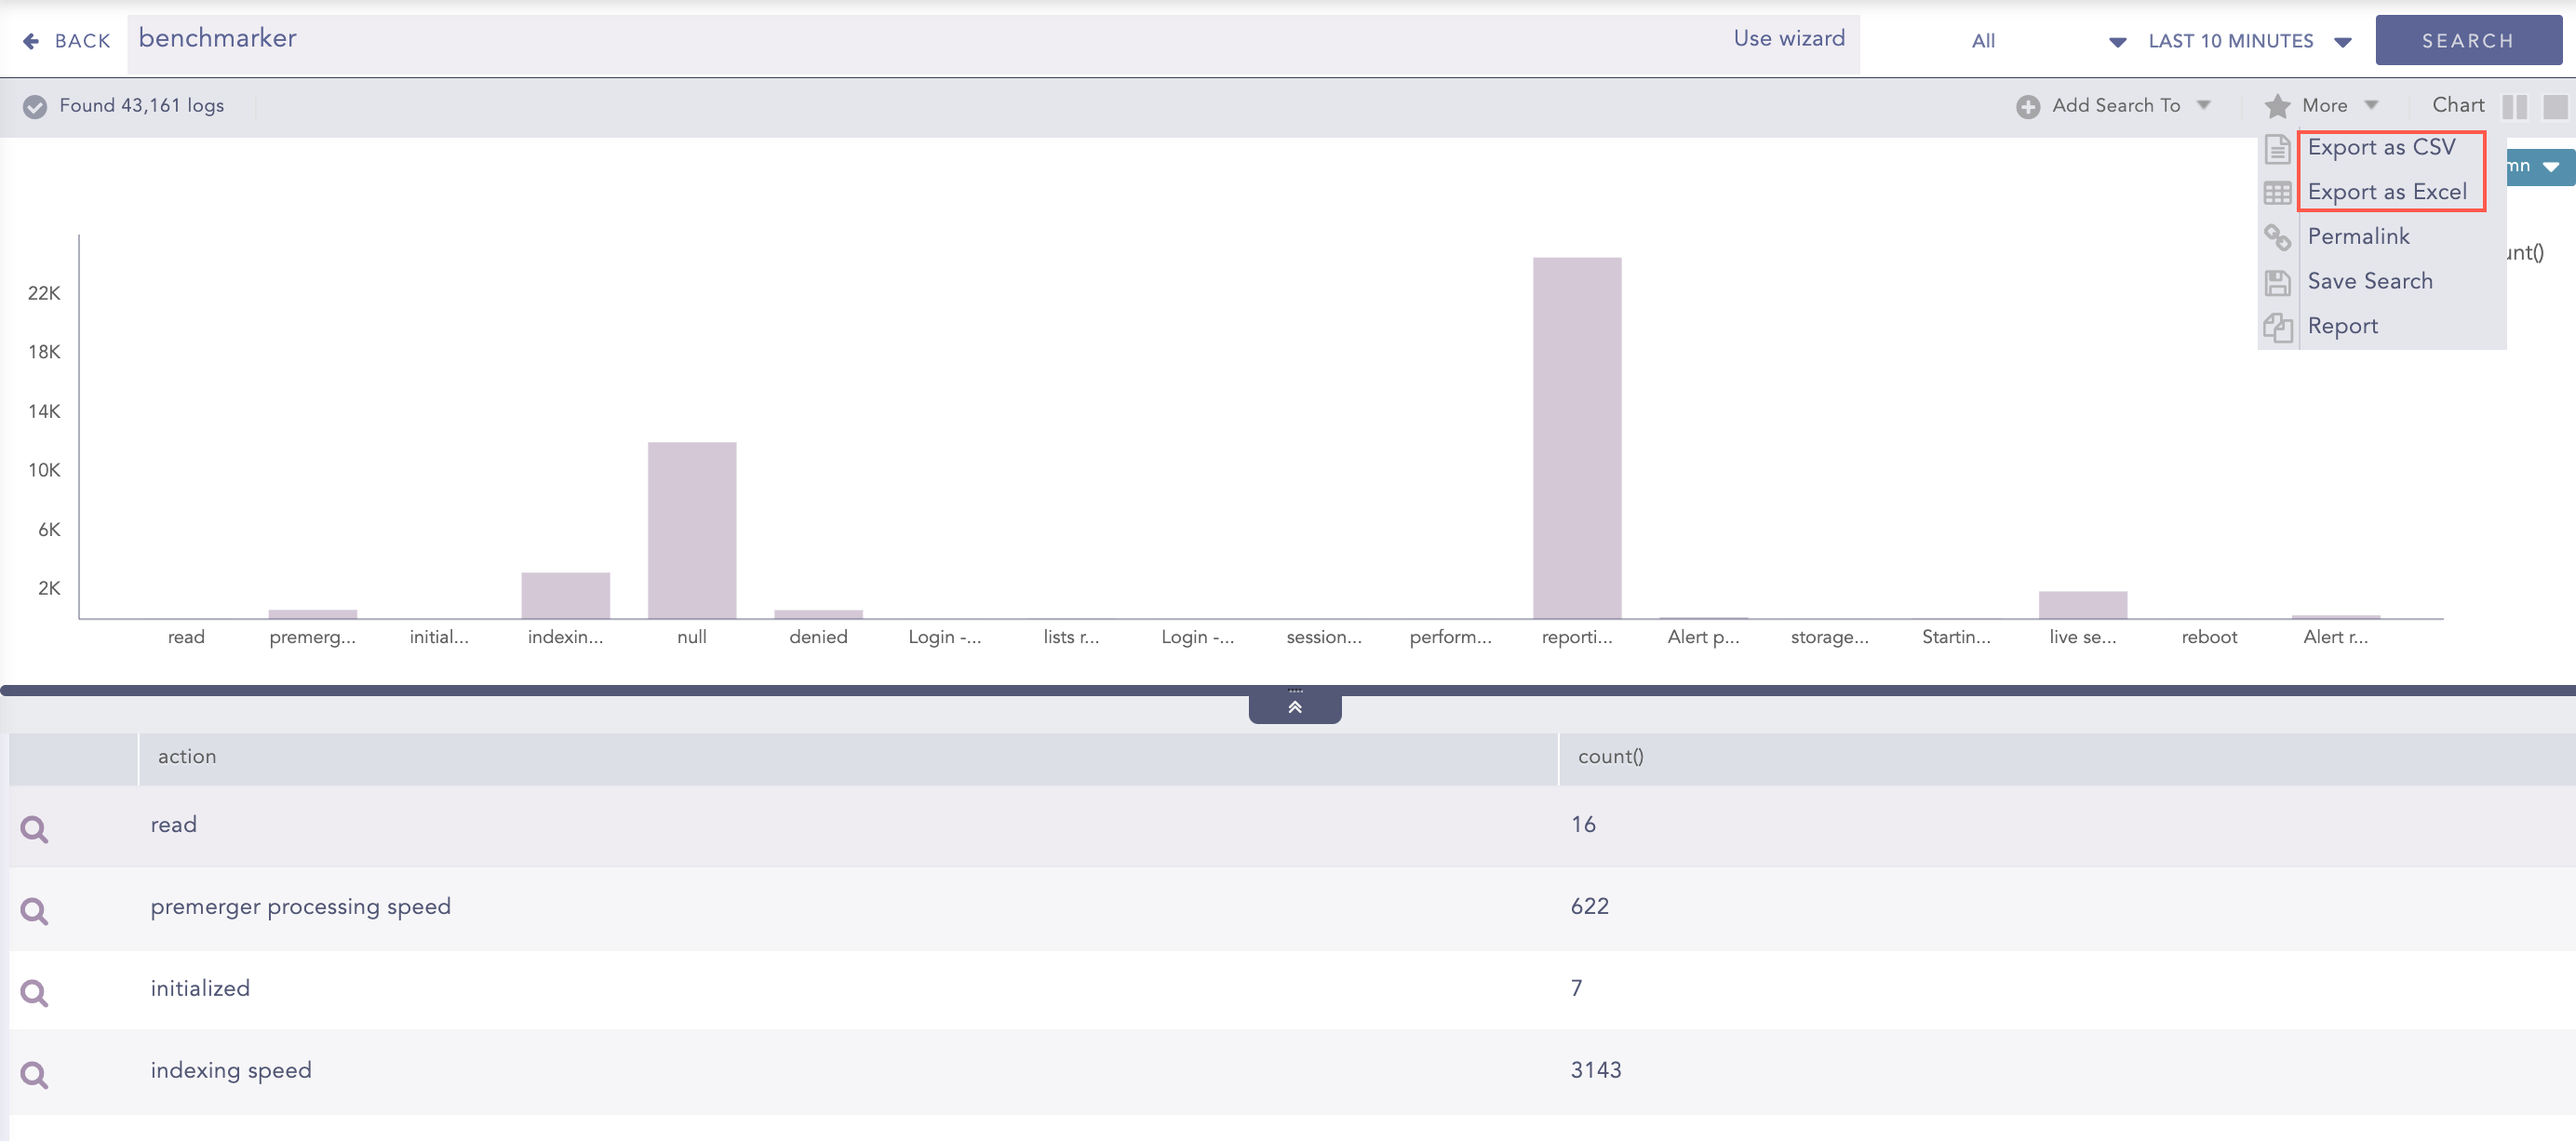
Task: Switch to split chart layout view
Action: tap(2514, 106)
